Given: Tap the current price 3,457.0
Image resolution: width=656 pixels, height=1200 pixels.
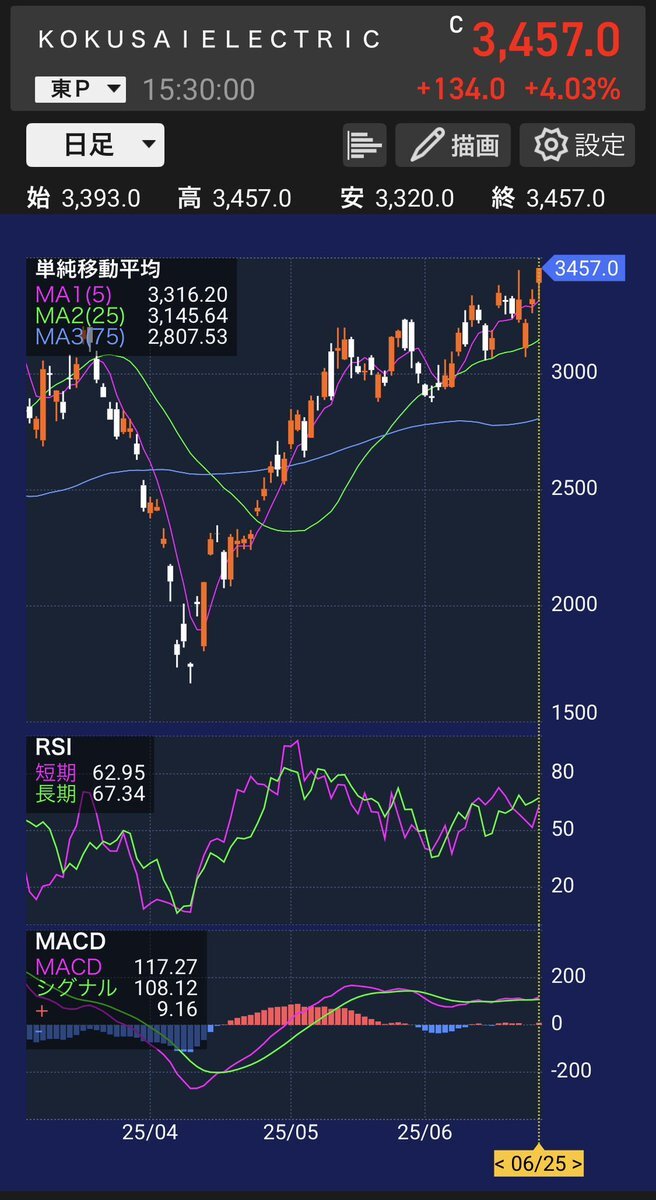Looking at the screenshot, I should [x=546, y=41].
